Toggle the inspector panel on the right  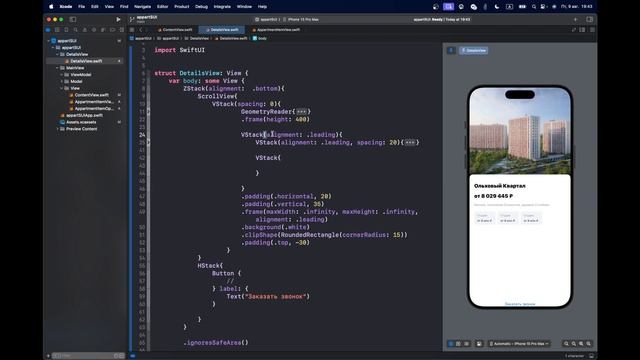[x=589, y=19]
